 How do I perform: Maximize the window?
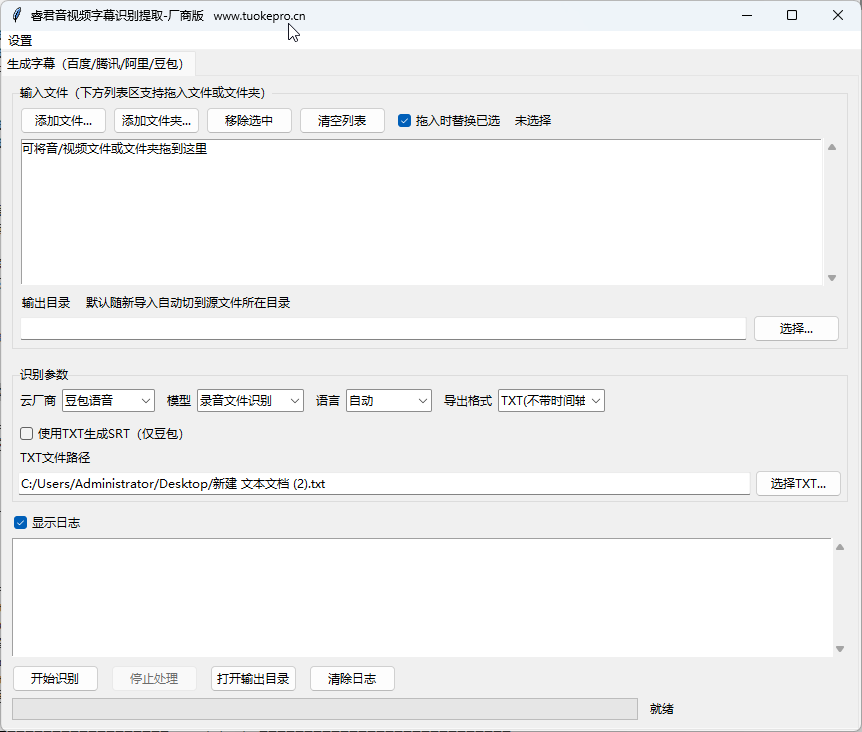tap(792, 15)
